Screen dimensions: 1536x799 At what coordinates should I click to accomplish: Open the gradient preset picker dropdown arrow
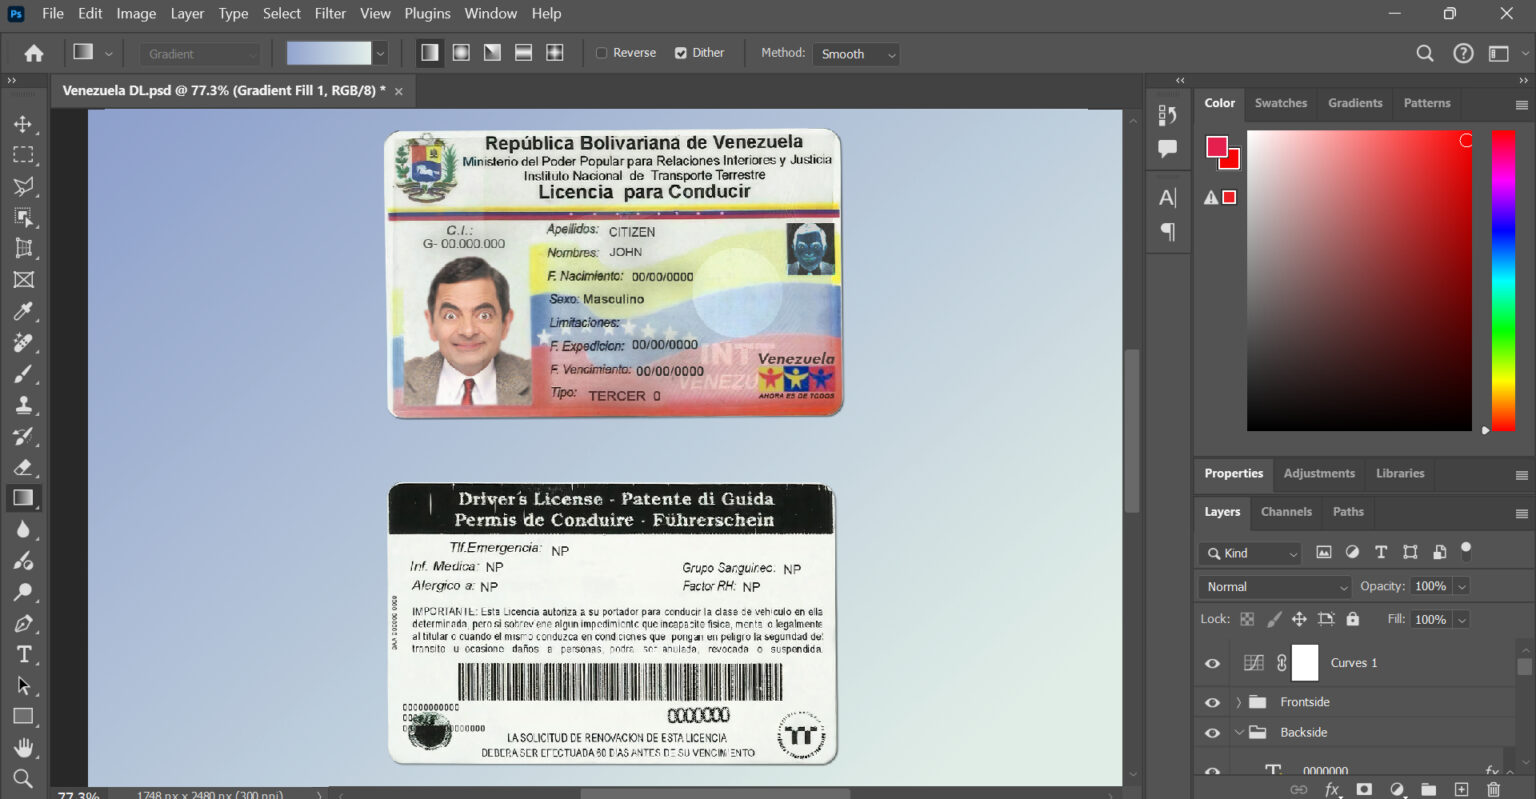click(x=380, y=53)
